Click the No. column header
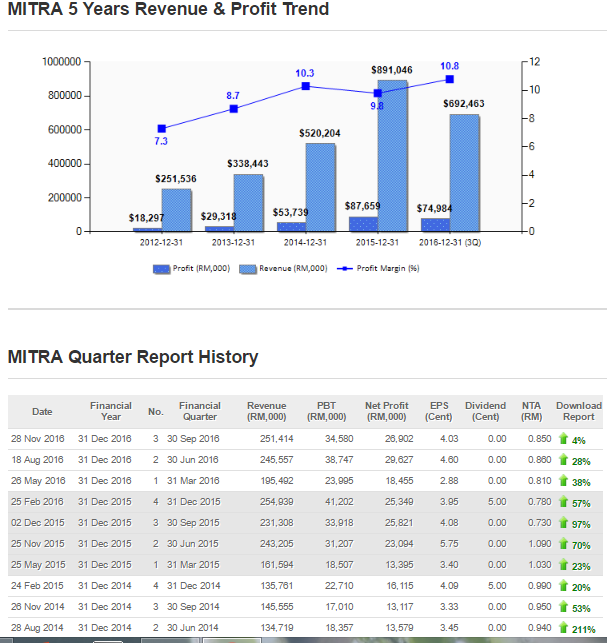Viewport: 607px width, 643px height. (x=156, y=412)
